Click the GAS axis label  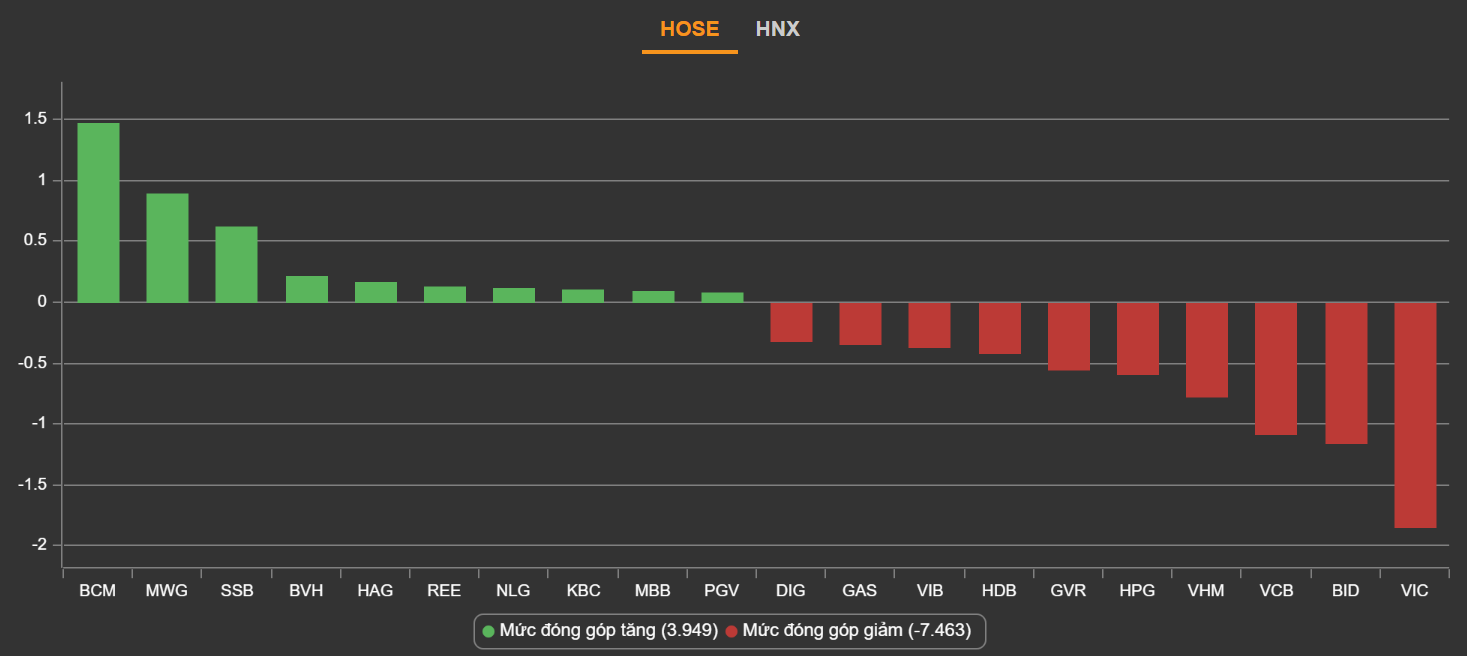click(860, 591)
